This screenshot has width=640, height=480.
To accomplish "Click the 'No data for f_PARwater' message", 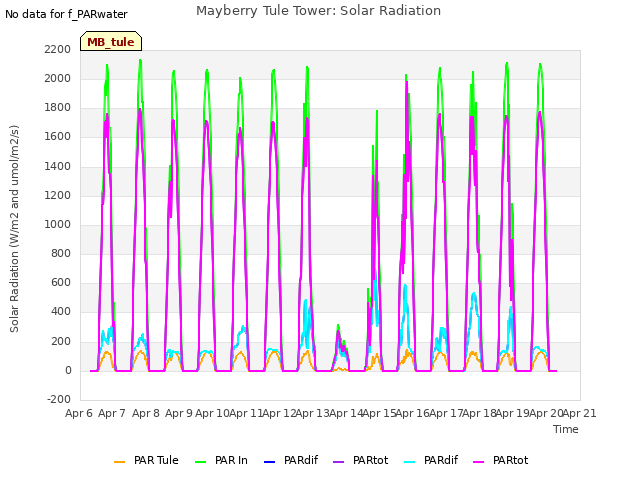I will pos(66,14).
